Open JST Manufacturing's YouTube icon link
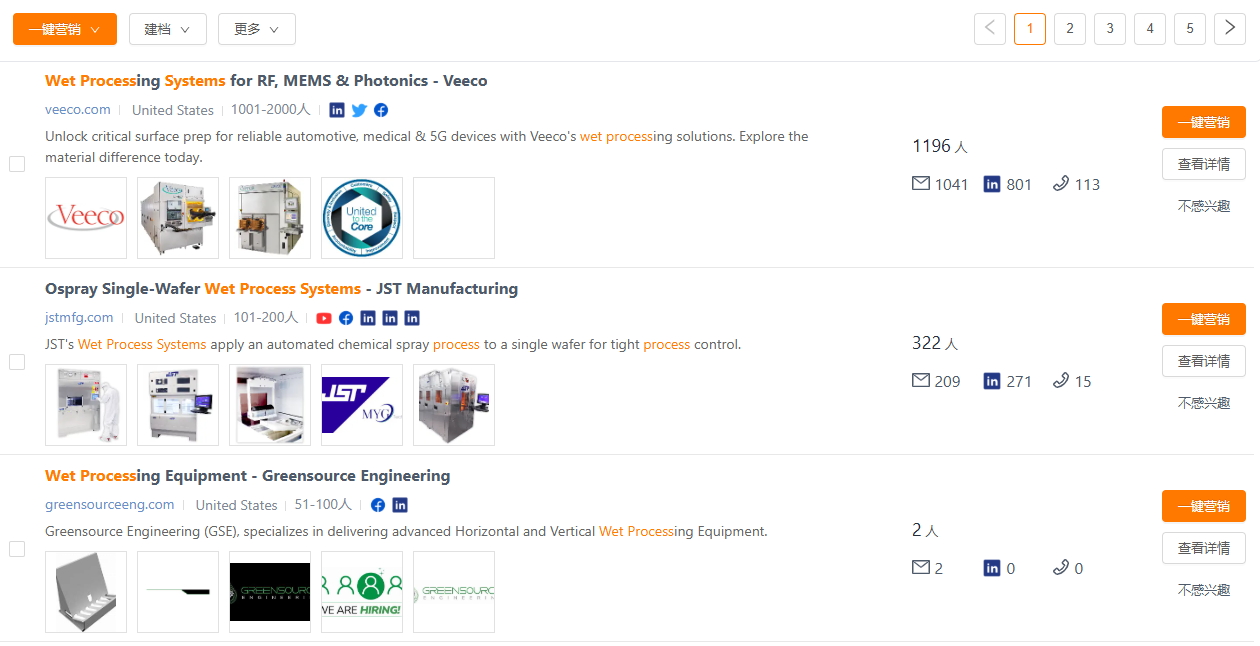Image resolution: width=1260 pixels, height=646 pixels. pyautogui.click(x=324, y=318)
